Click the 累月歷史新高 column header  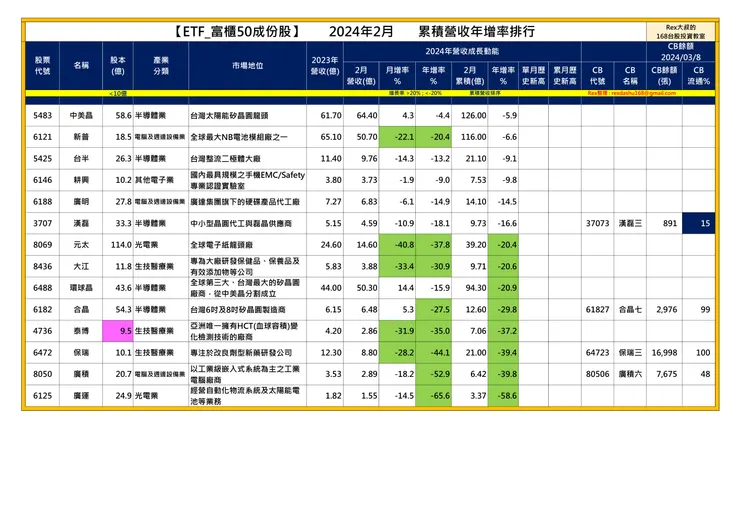coord(565,76)
